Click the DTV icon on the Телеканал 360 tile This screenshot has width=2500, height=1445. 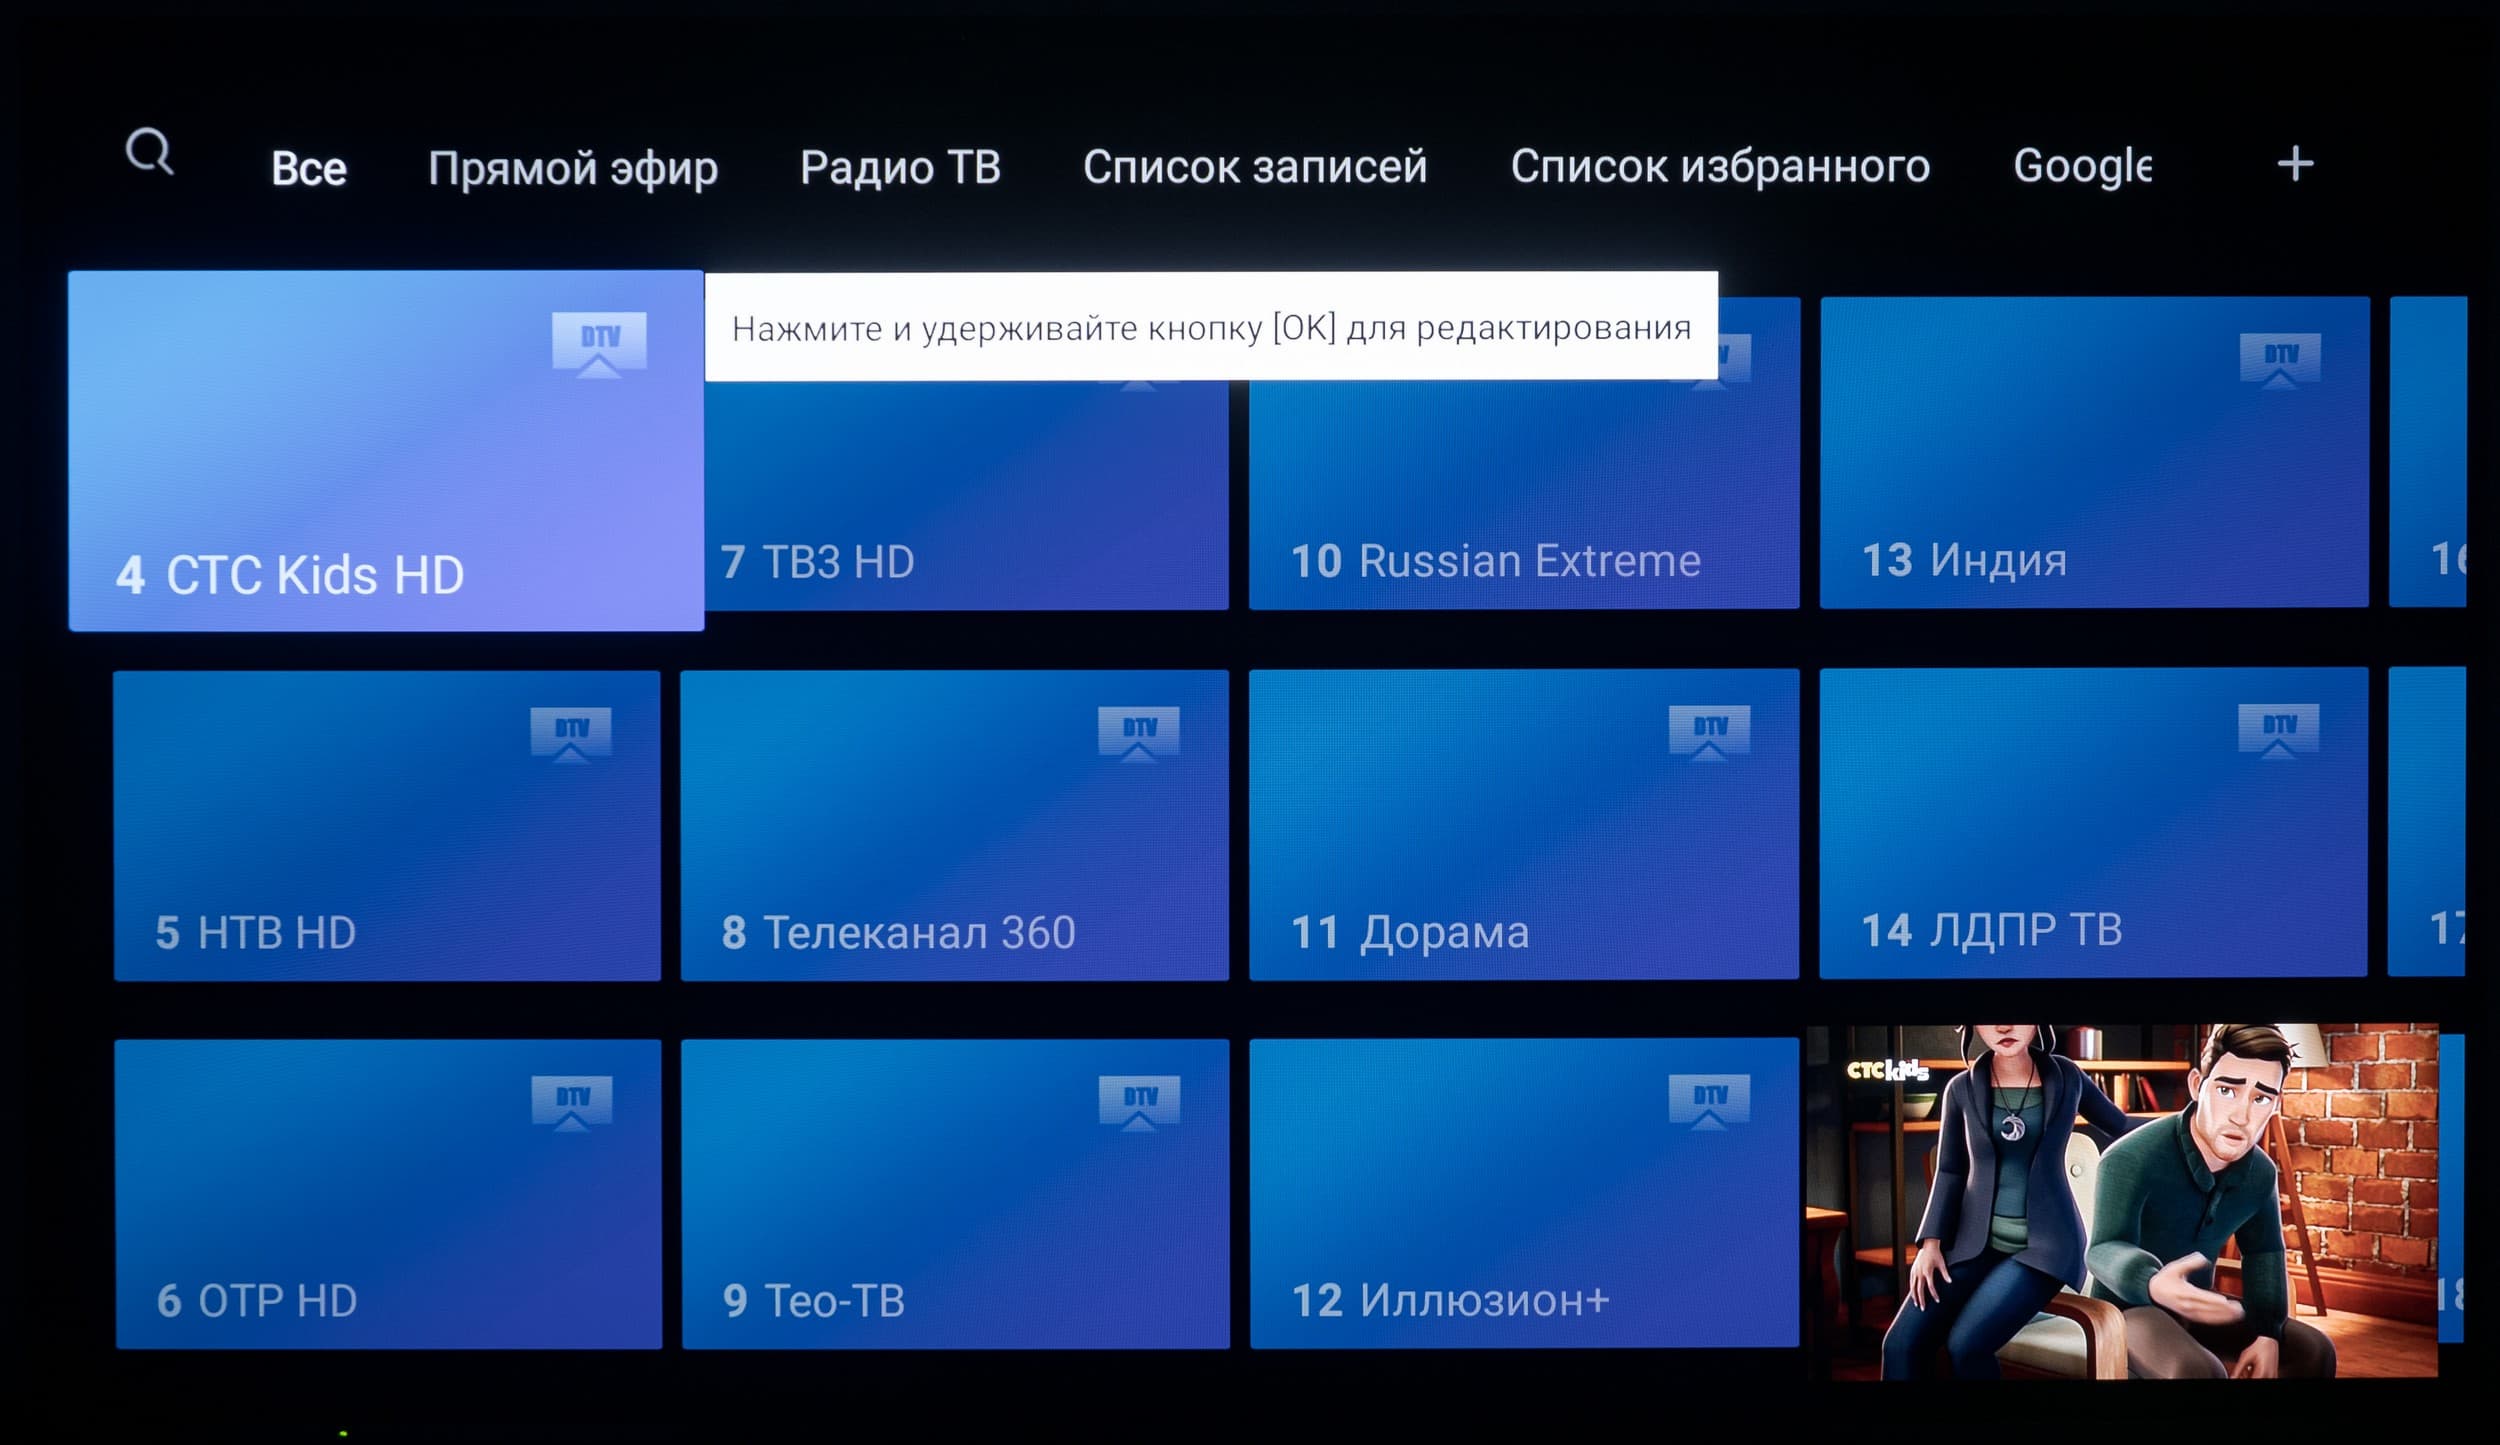(x=1138, y=734)
